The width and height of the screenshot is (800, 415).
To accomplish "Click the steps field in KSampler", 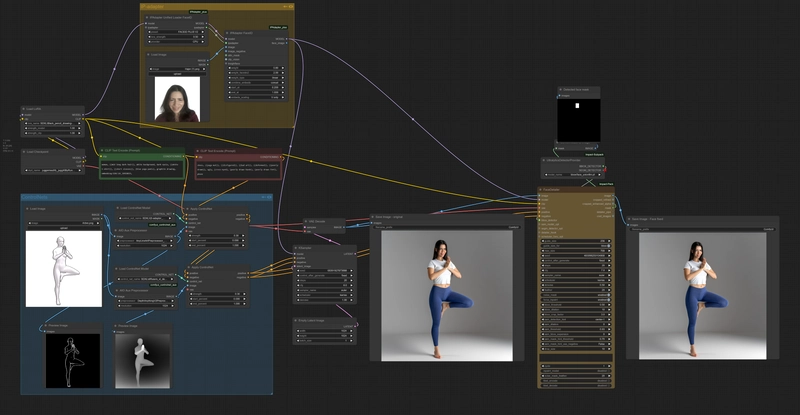I will tap(324, 280).
